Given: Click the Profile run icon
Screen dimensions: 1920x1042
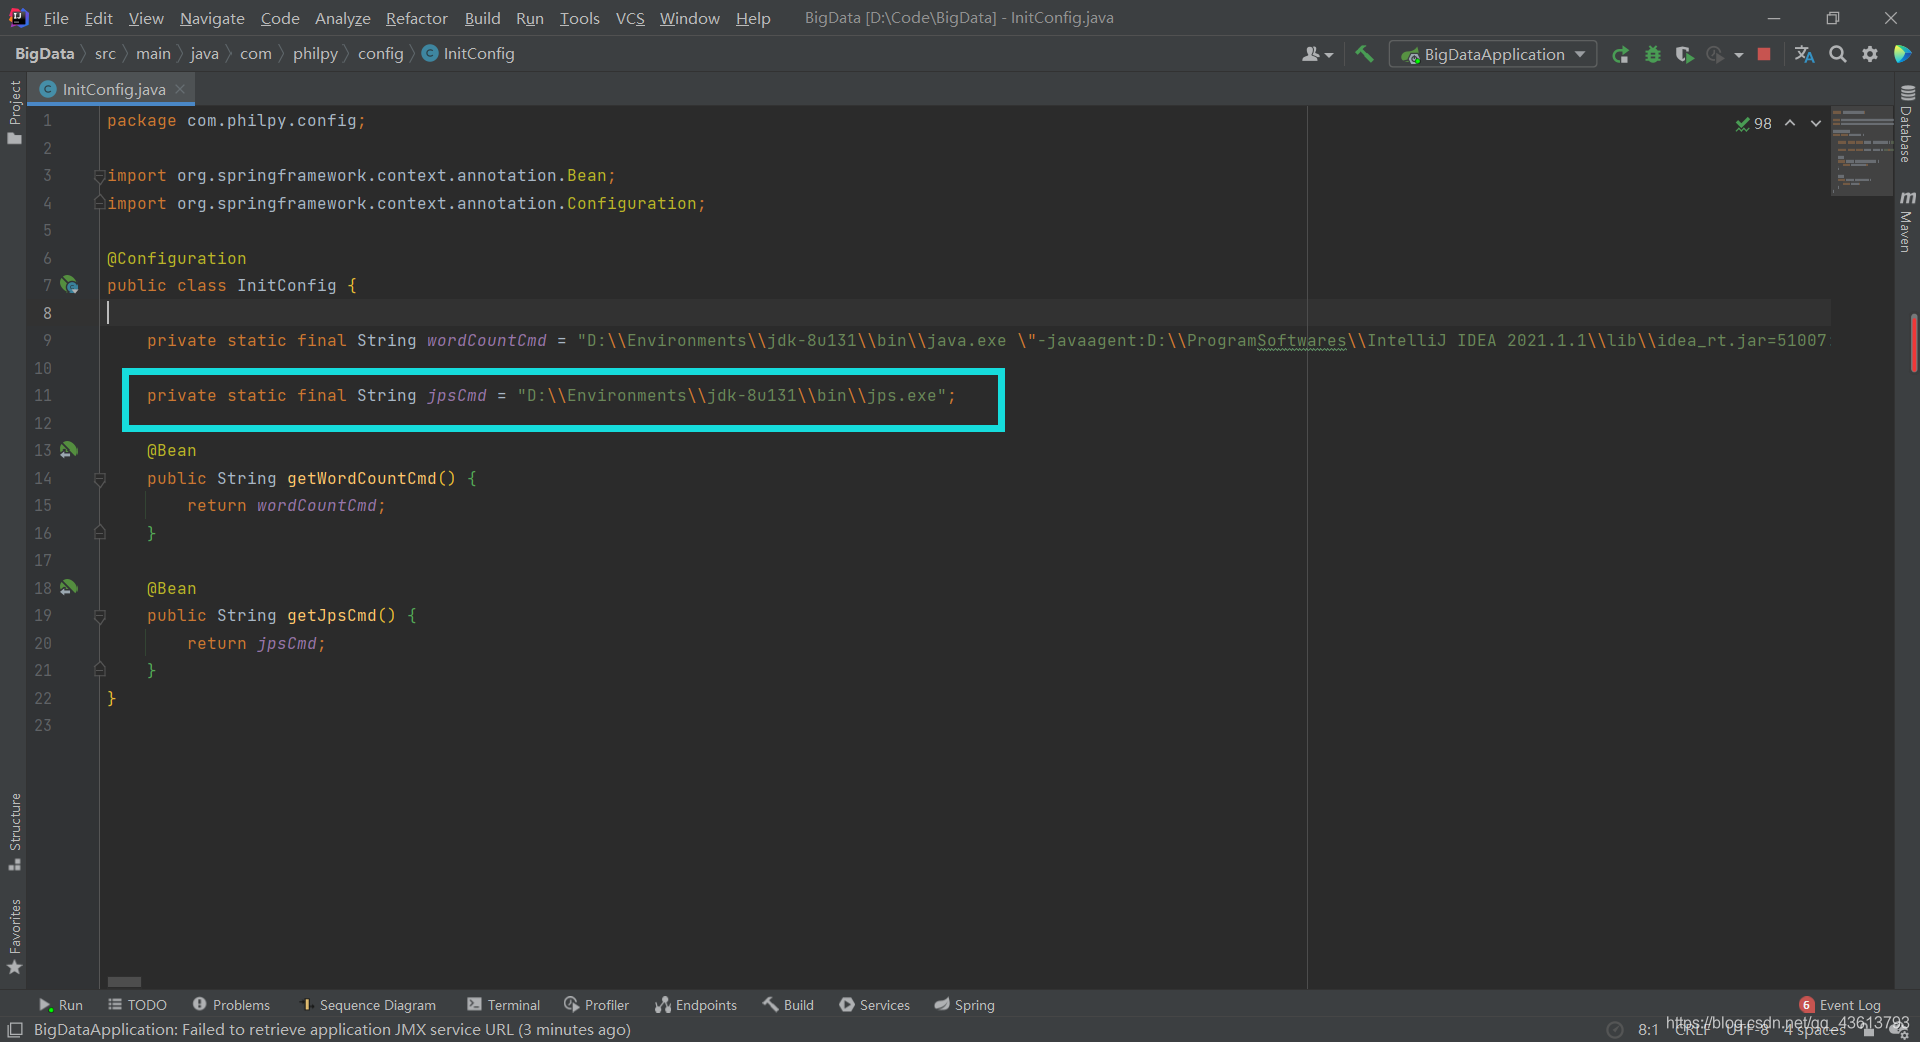Looking at the screenshot, I should [1715, 54].
